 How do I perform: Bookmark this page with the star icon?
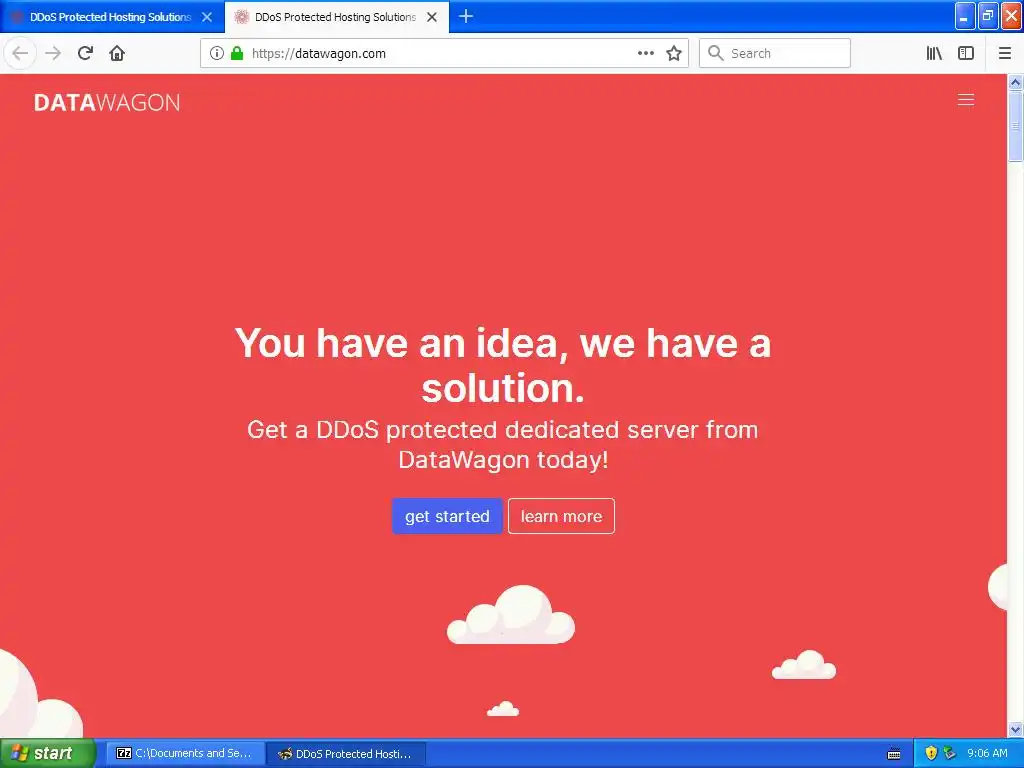click(674, 54)
